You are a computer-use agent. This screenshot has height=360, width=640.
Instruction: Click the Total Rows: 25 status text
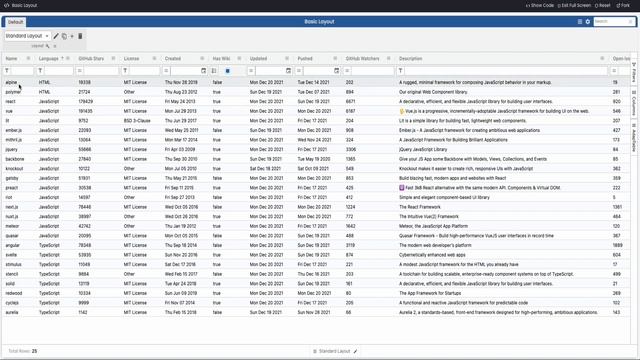point(23,351)
